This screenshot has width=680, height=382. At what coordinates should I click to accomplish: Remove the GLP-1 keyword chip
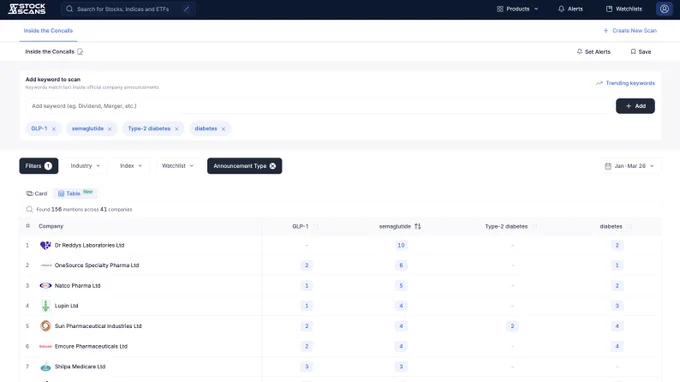coord(54,129)
